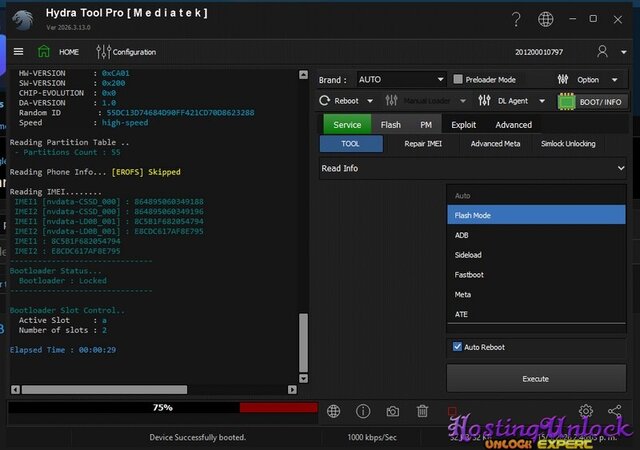640x450 pixels.
Task: Open the help question mark icon
Action: pos(516,19)
